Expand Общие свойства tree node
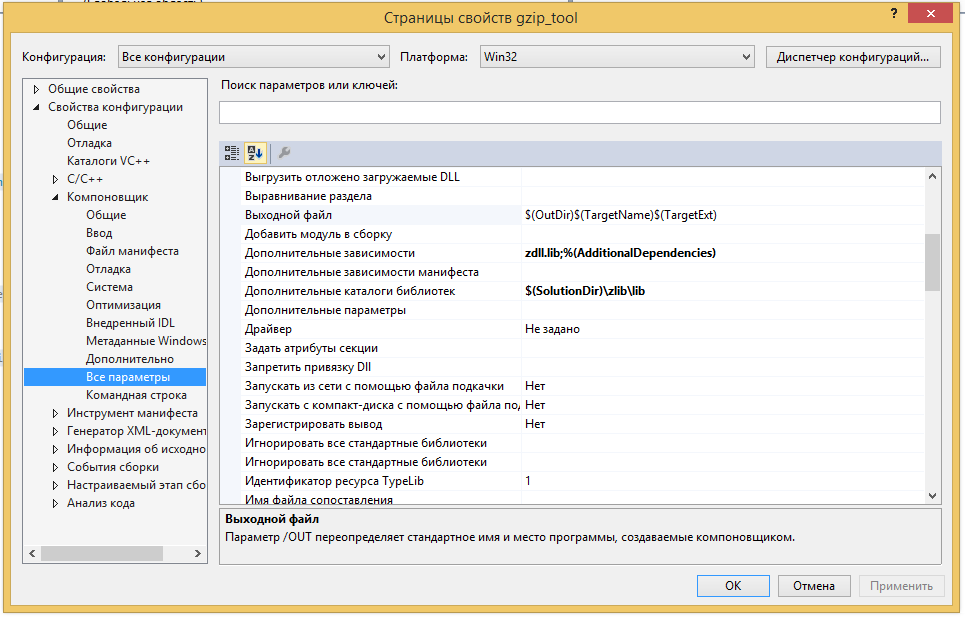The image size is (965, 617). click(x=36, y=89)
